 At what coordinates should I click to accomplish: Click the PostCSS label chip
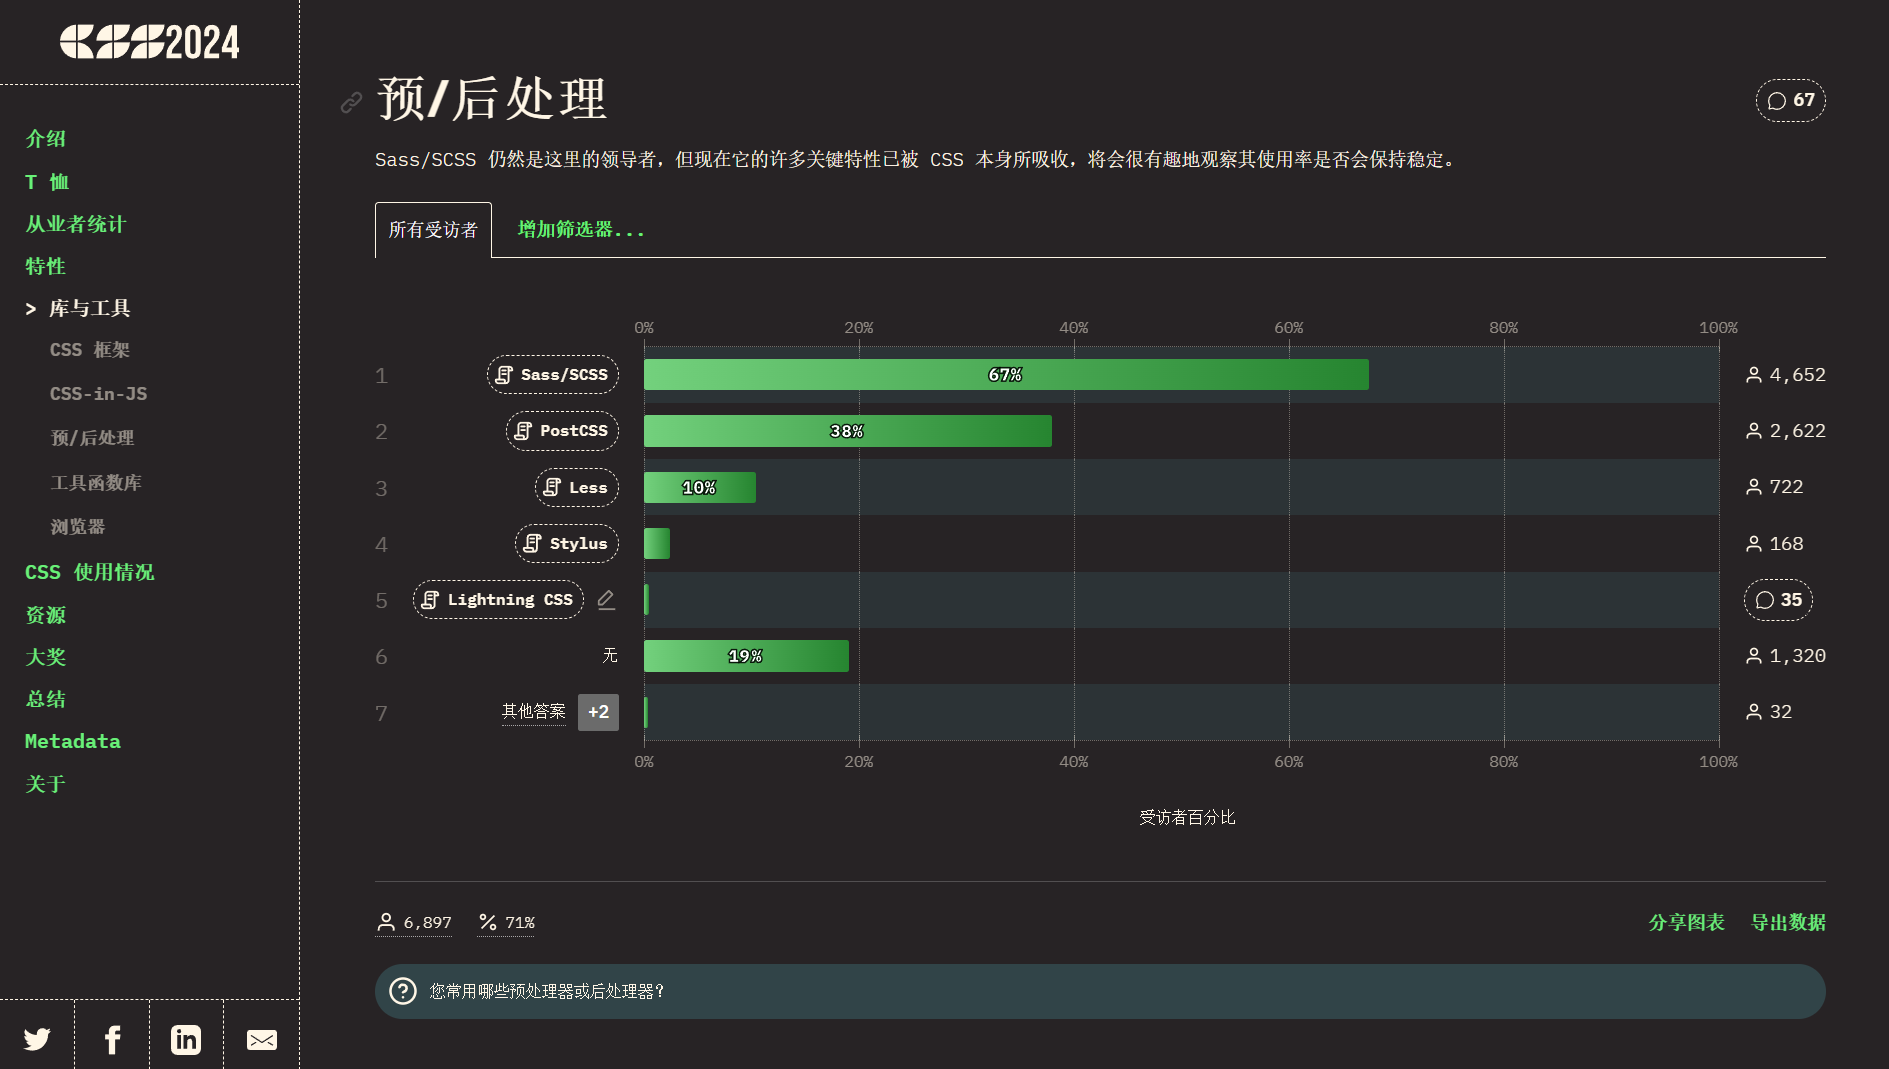point(563,431)
